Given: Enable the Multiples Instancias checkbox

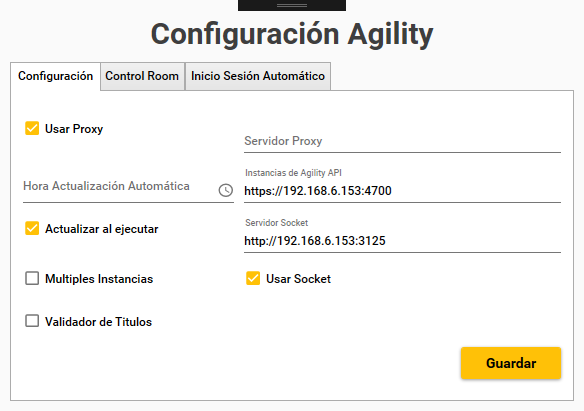Looking at the screenshot, I should coord(32,278).
